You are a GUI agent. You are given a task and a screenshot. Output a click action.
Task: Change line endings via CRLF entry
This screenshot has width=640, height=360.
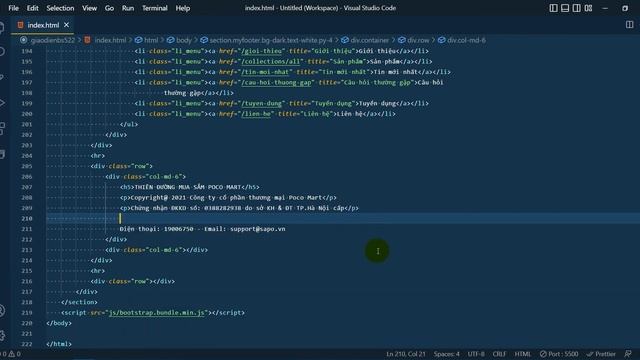(499, 354)
